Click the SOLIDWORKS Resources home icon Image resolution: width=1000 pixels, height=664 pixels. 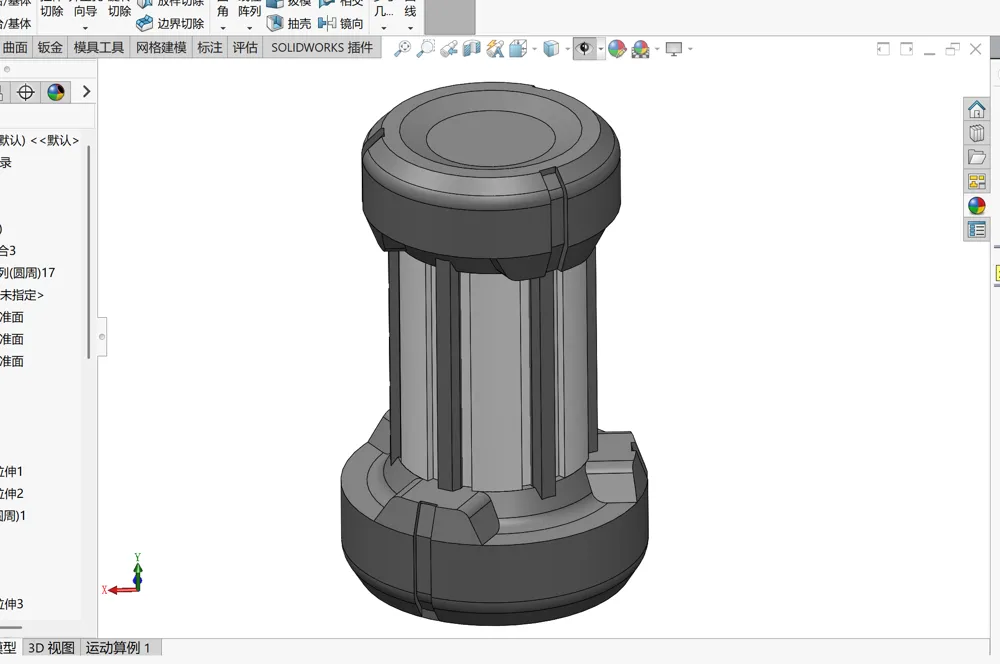tap(976, 109)
